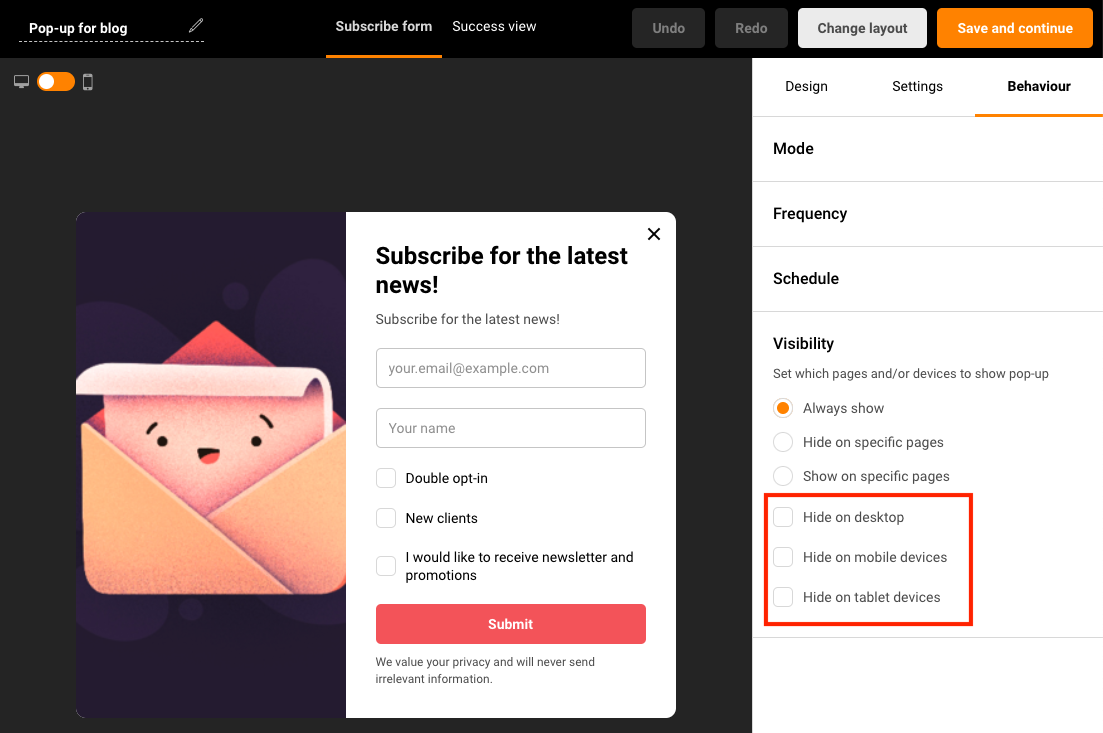Switch to Success view tab
This screenshot has height=733, width=1103.
[494, 27]
